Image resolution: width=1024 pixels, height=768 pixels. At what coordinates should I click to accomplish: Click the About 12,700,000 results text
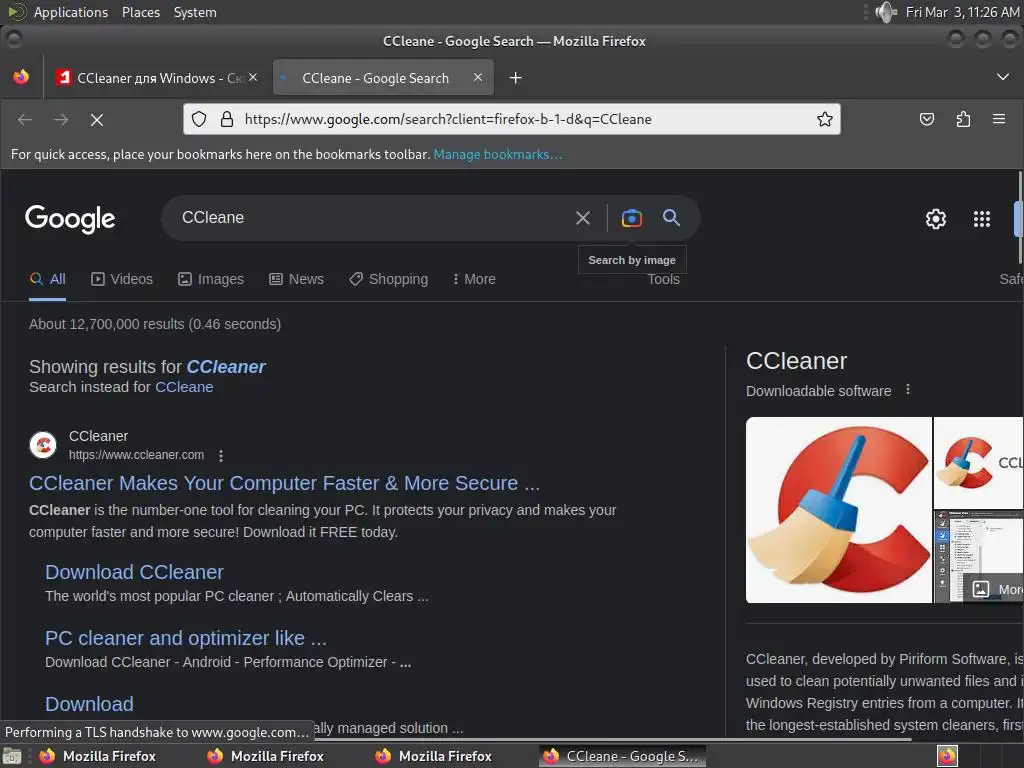pos(155,324)
